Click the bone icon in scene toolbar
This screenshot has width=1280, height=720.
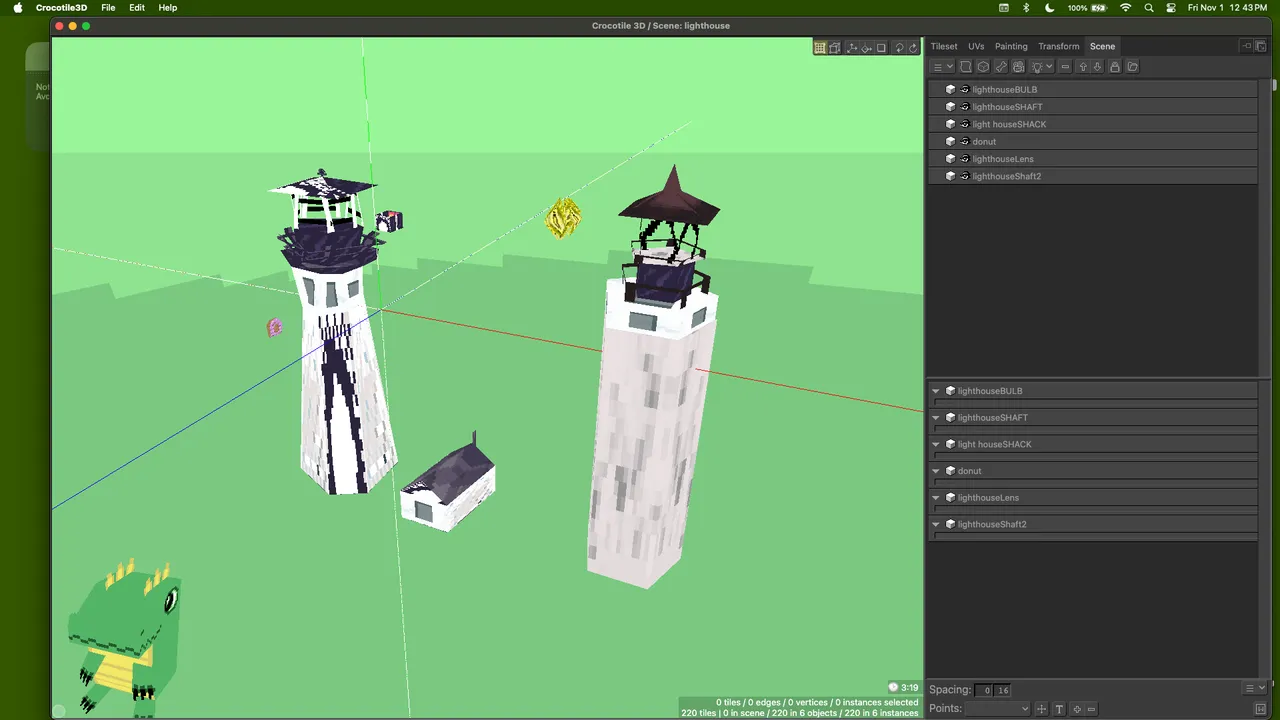(1001, 67)
